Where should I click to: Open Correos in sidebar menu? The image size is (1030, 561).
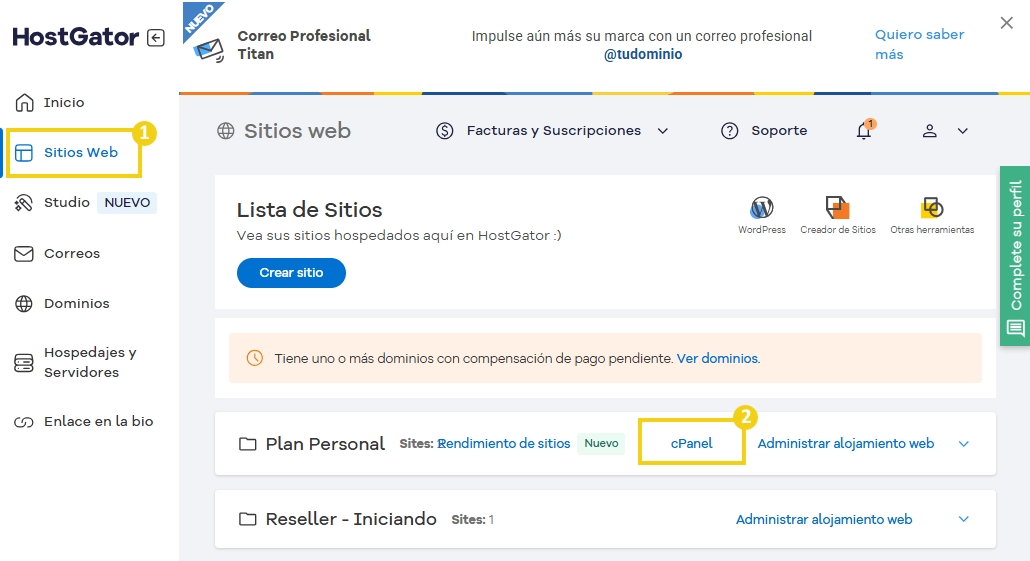[x=71, y=254]
